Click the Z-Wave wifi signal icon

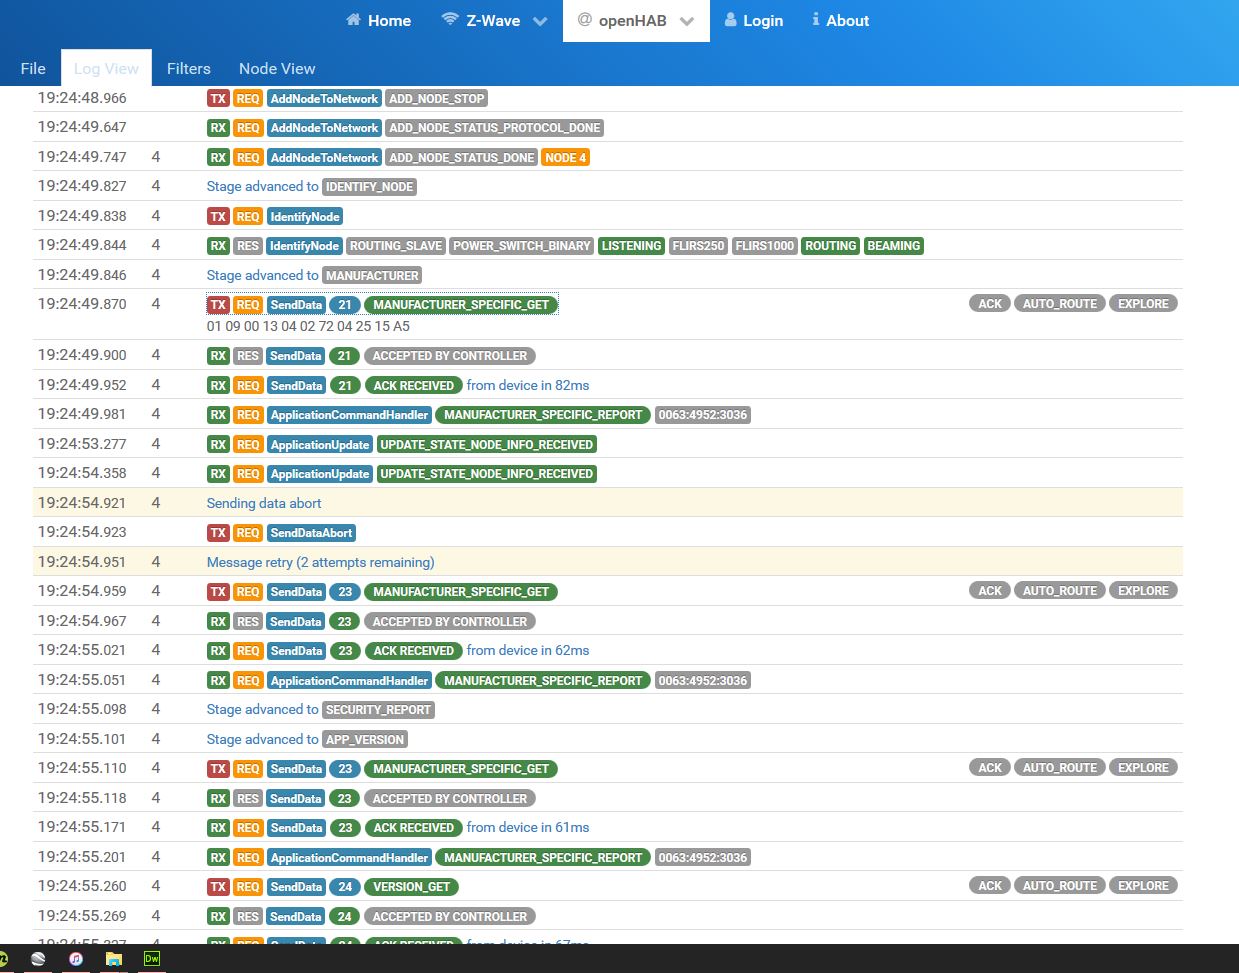click(450, 20)
